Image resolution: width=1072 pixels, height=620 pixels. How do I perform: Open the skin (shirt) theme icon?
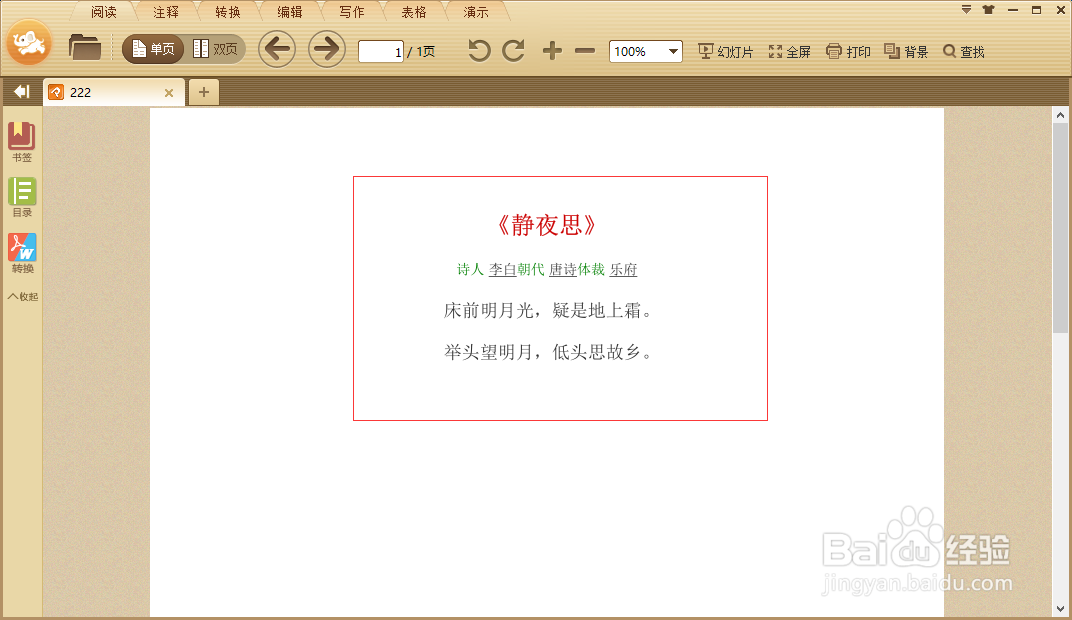coord(989,10)
